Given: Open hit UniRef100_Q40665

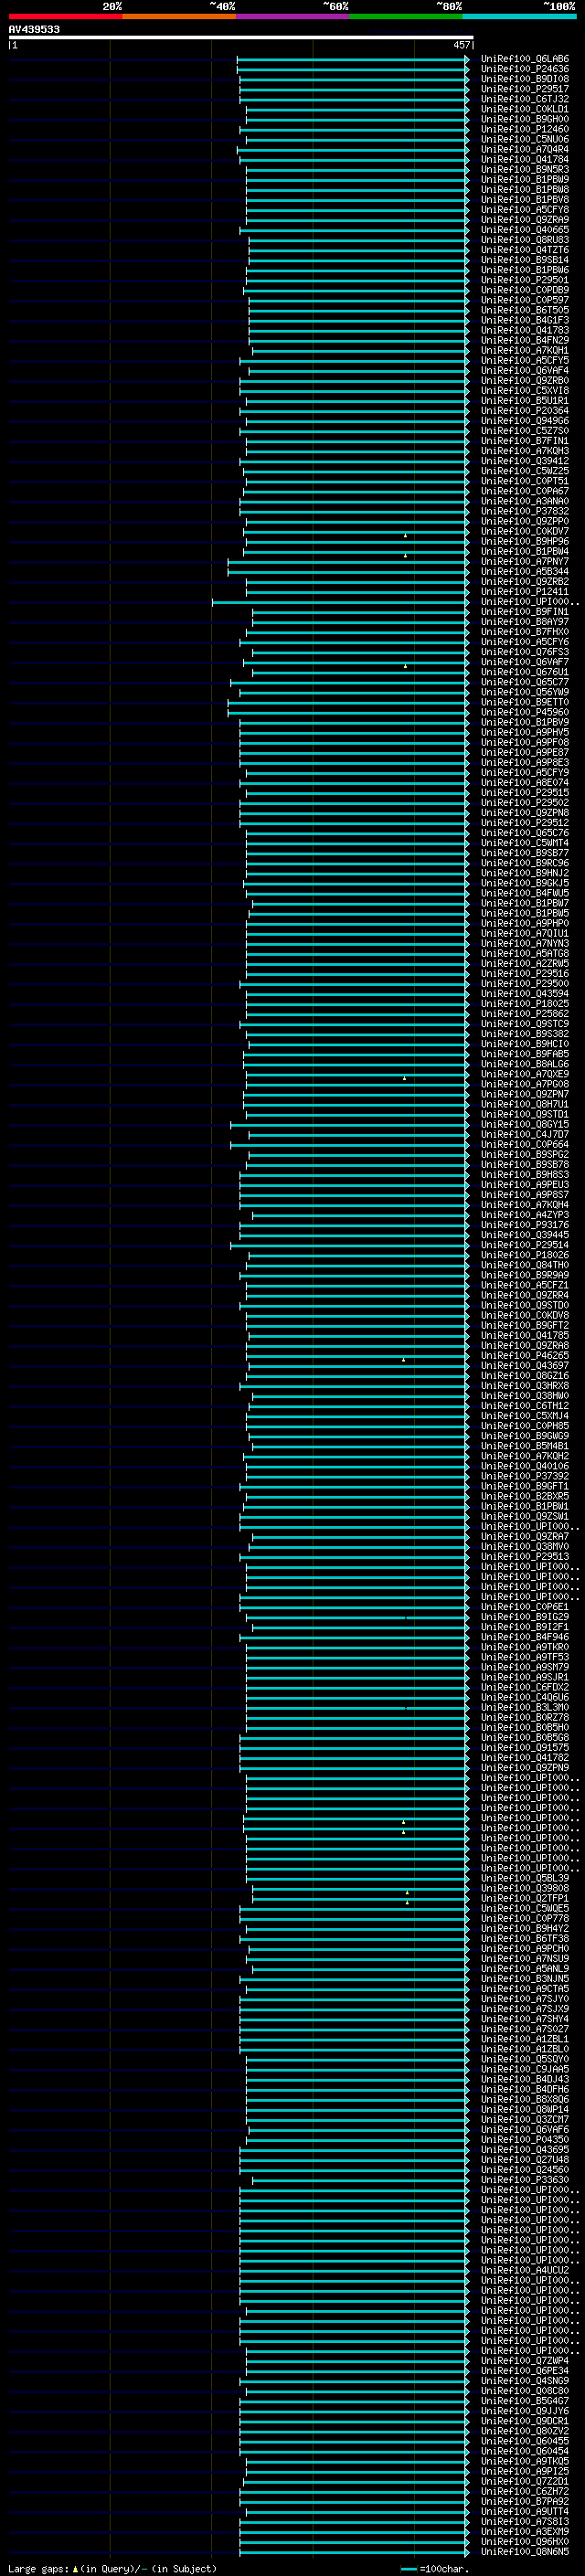Looking at the screenshot, I should coord(525,230).
